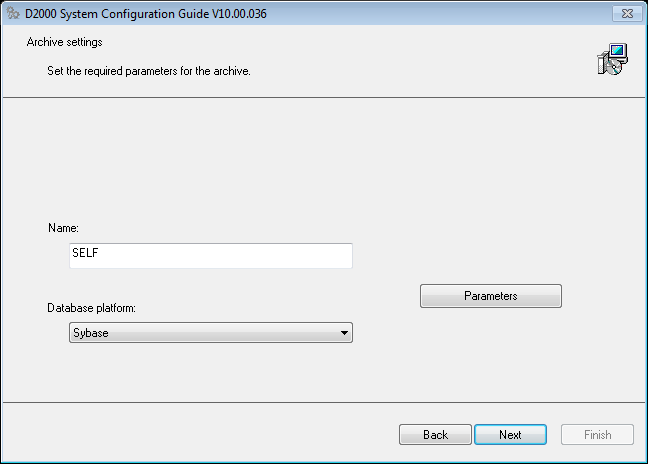The image size is (648, 464).
Task: Click the greyed-out Finish button
Action: [x=597, y=435]
